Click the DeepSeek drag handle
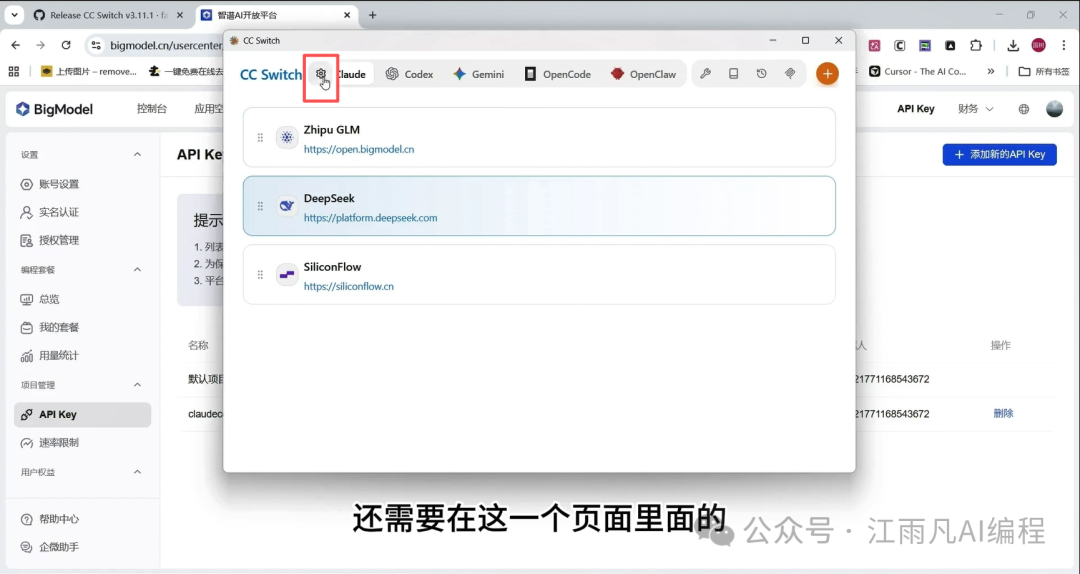Screen dimensions: 1080x574 click(x=260, y=206)
